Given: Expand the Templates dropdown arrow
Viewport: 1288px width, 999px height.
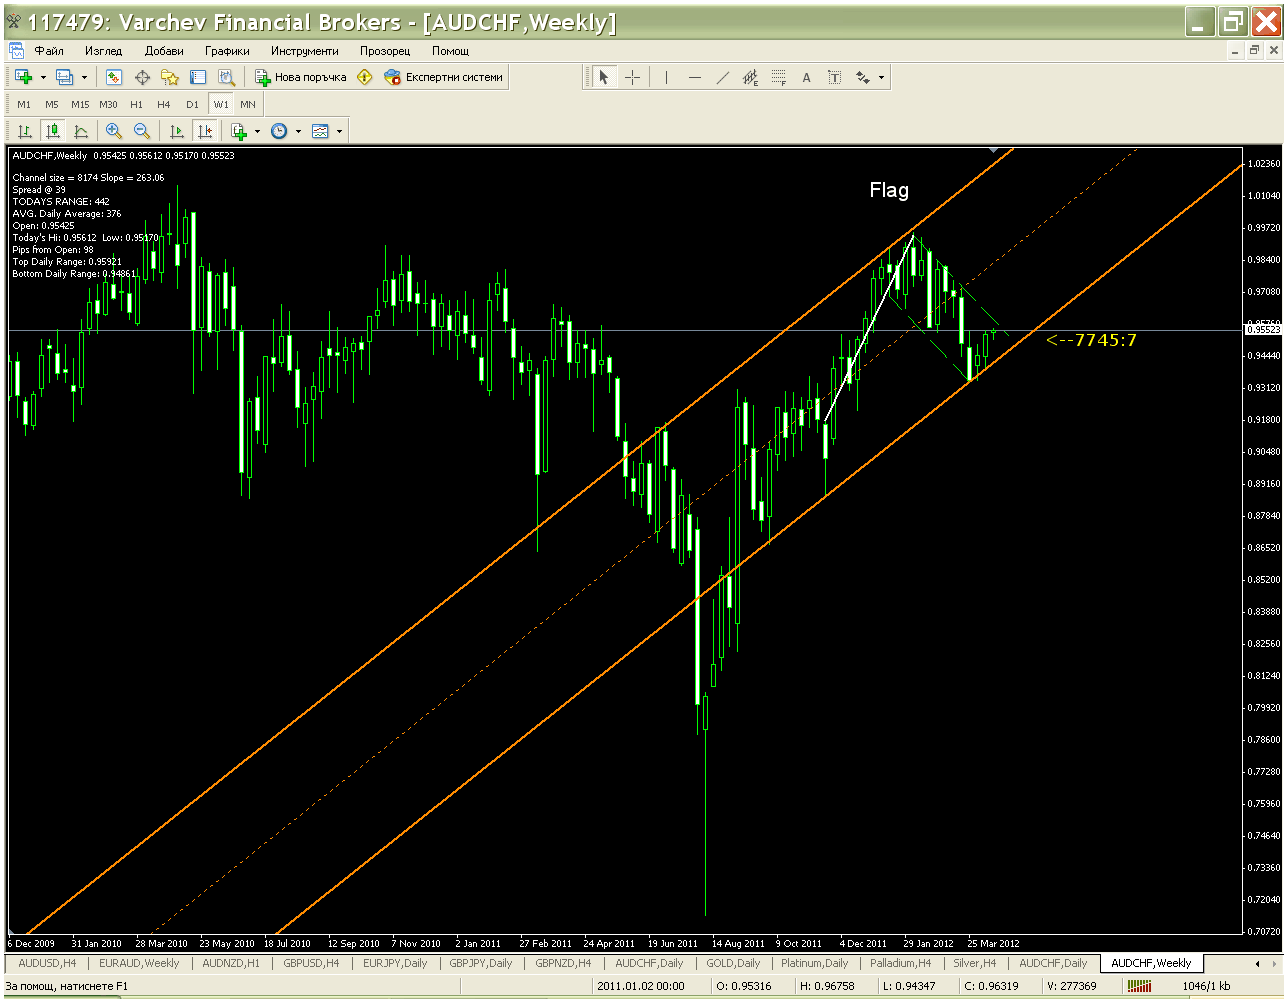Looking at the screenshot, I should tap(339, 131).
